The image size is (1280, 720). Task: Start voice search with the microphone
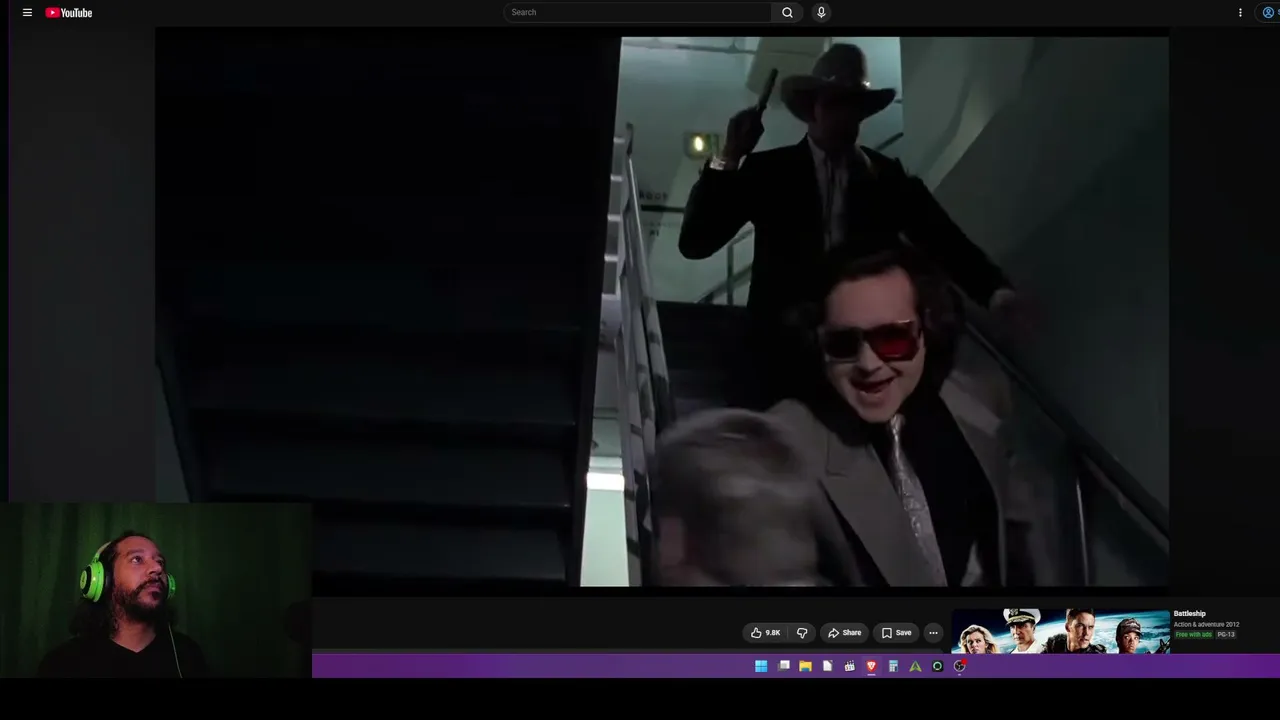[x=821, y=12]
